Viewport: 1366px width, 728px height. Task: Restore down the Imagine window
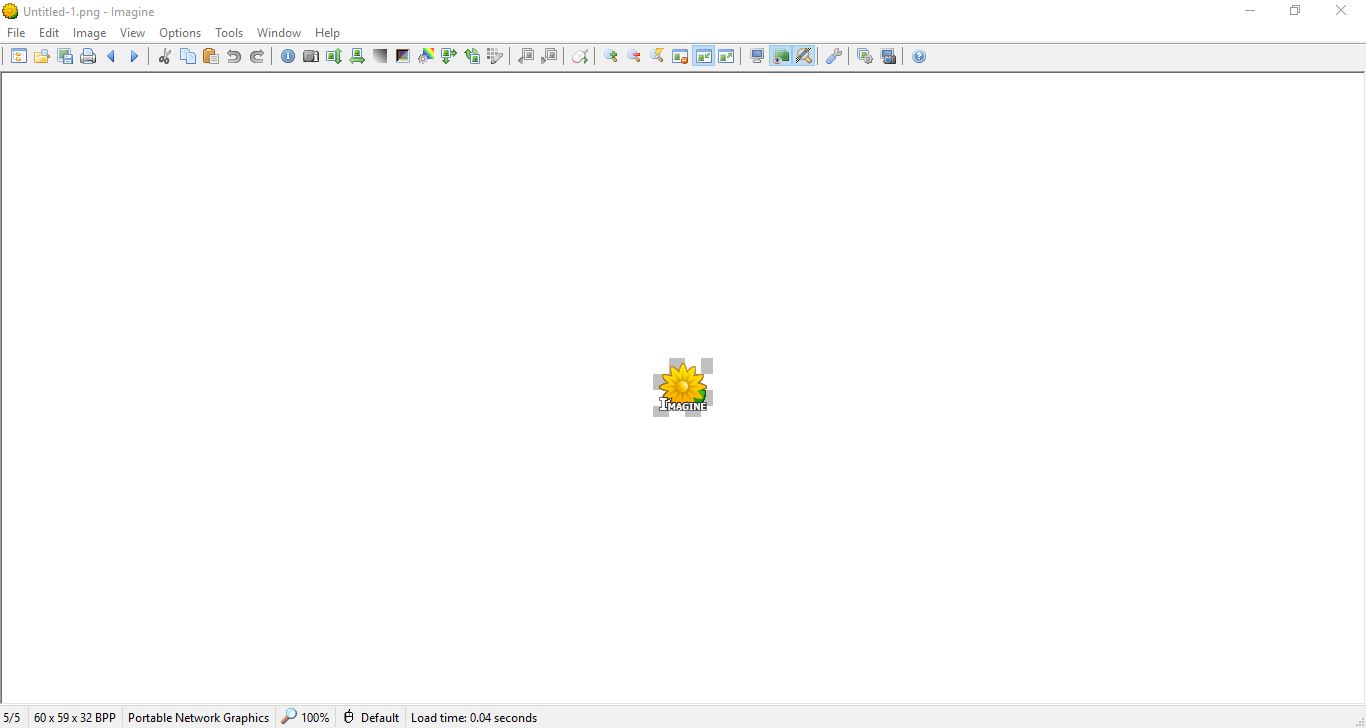coord(1295,11)
